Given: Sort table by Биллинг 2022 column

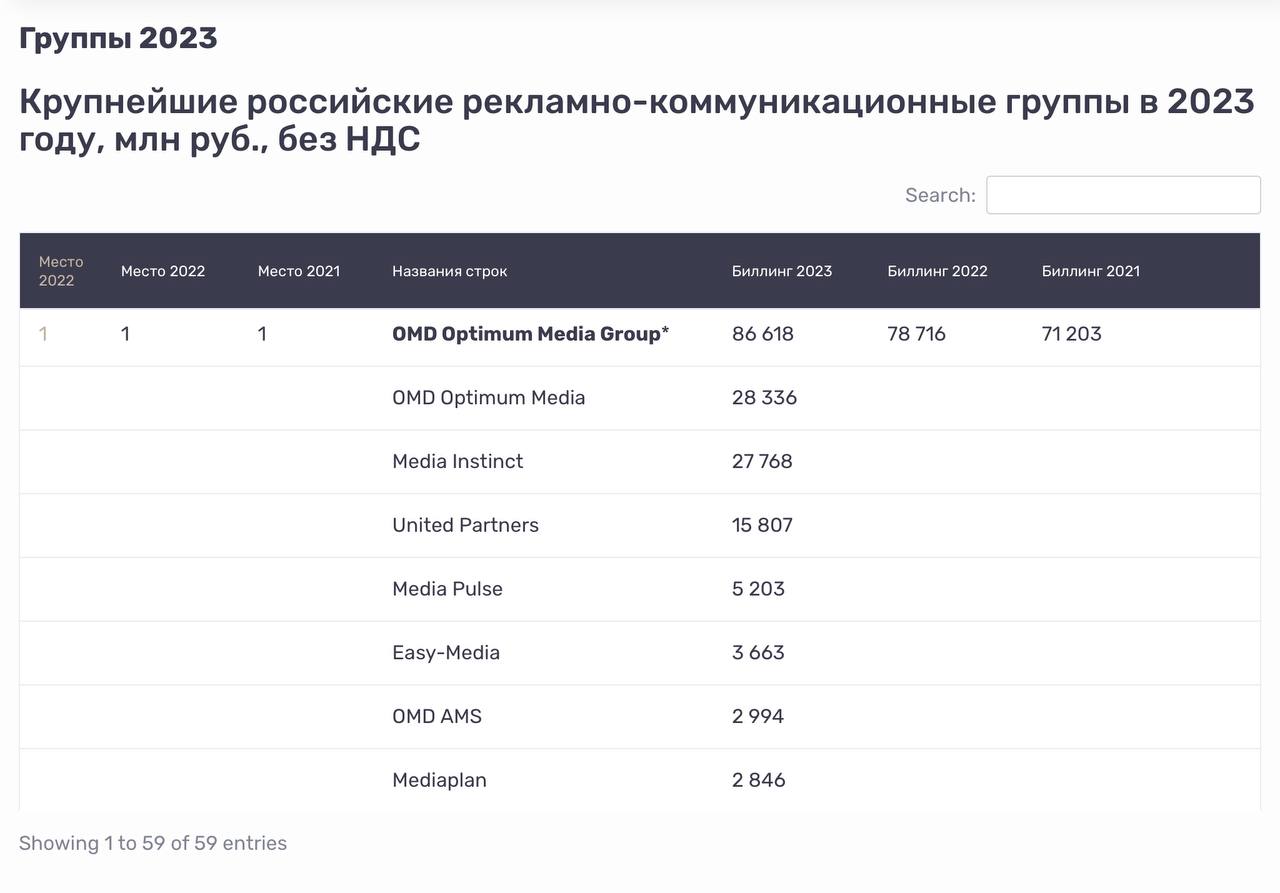Looking at the screenshot, I should tap(937, 271).
